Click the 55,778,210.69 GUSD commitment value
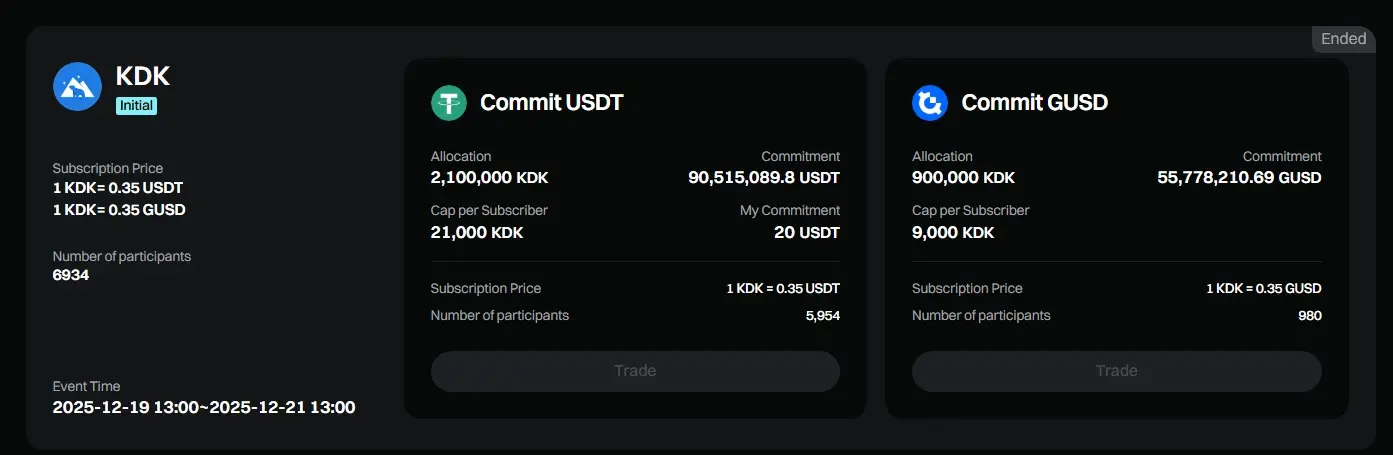Viewport: 1393px width, 455px height. pos(1239,178)
